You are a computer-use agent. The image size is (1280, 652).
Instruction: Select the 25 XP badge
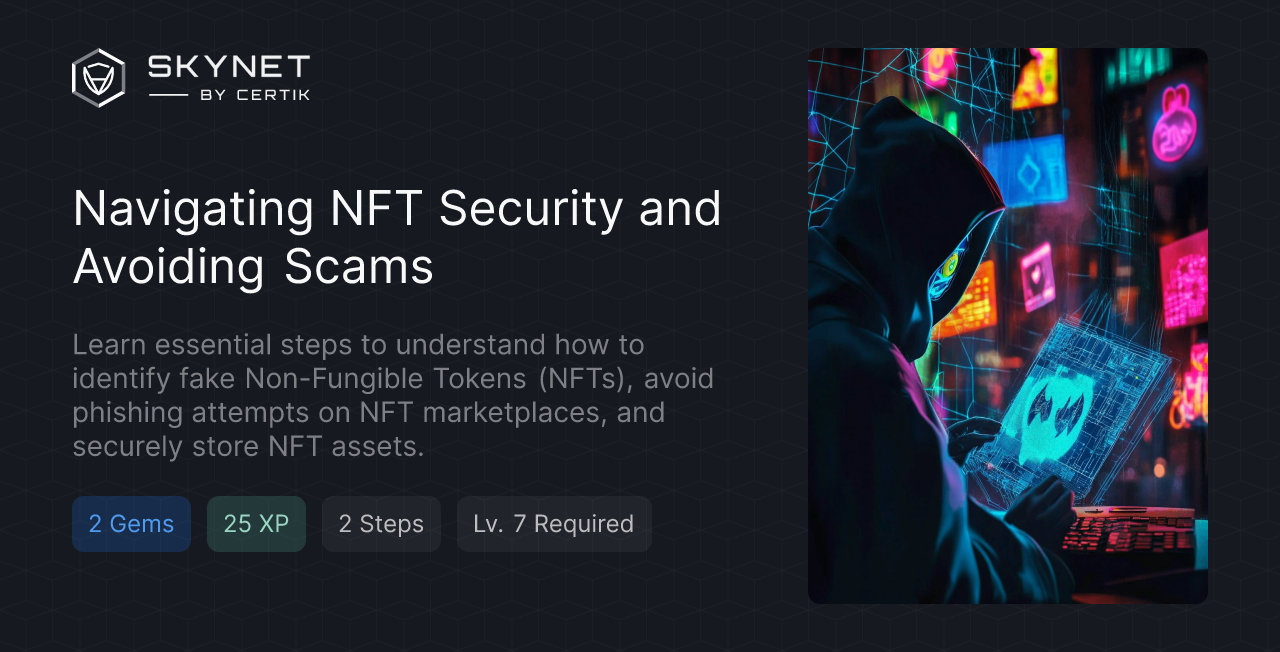[x=256, y=524]
